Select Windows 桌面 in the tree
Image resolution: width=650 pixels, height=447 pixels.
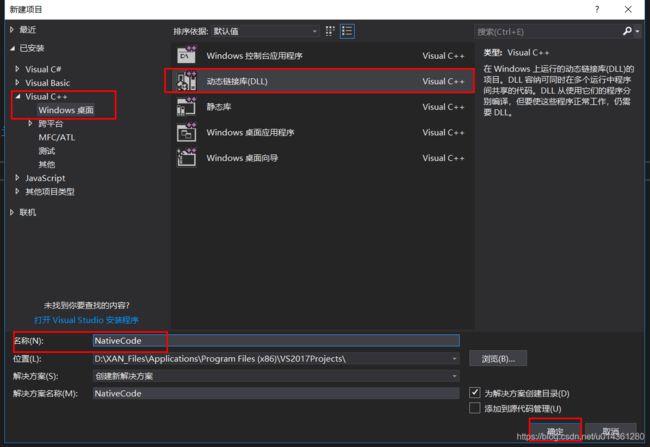click(66, 110)
